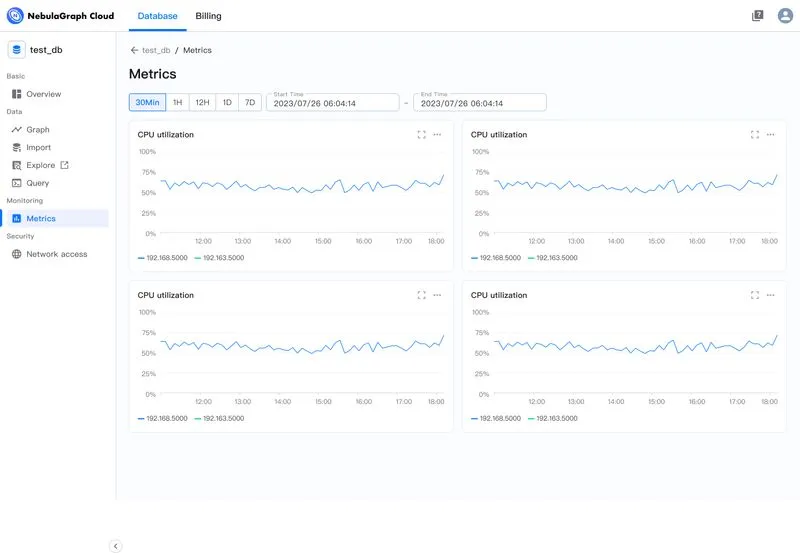Click the test_db breadcrumb link
Viewport: 800px width, 553px height.
point(156,50)
